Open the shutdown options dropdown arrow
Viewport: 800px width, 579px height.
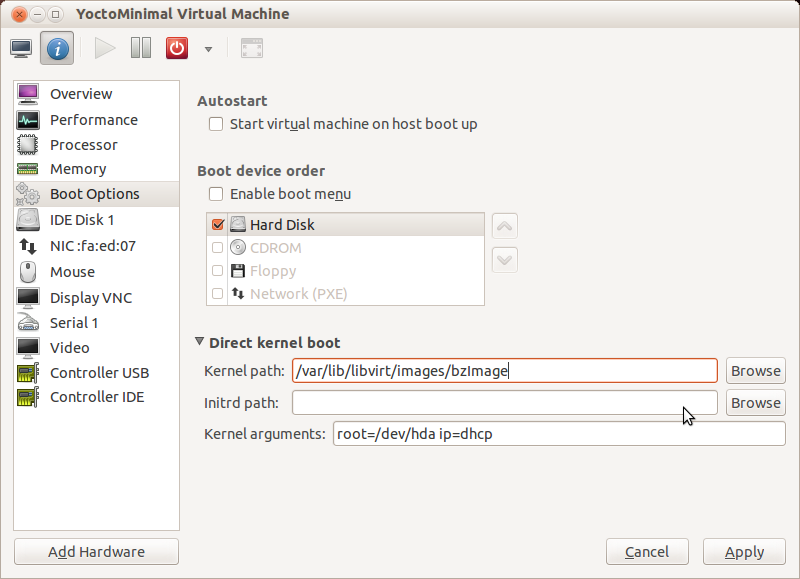(208, 49)
